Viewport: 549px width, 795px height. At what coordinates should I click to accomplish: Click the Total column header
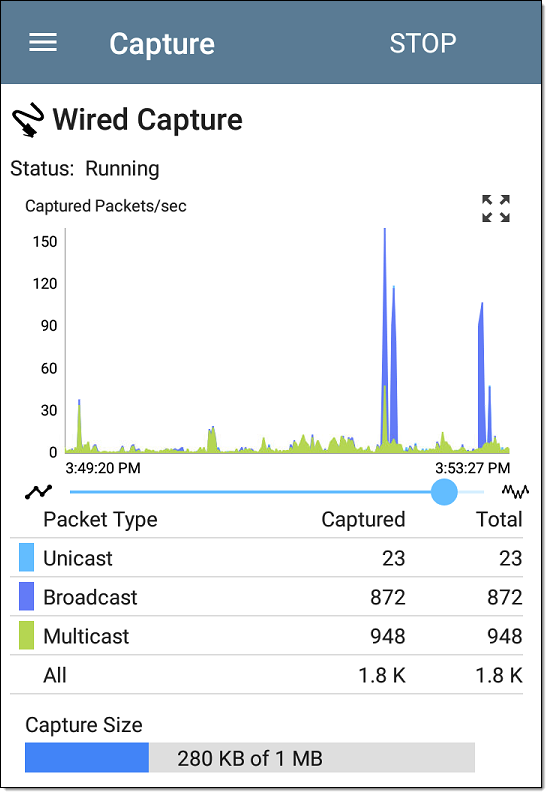tap(499, 519)
